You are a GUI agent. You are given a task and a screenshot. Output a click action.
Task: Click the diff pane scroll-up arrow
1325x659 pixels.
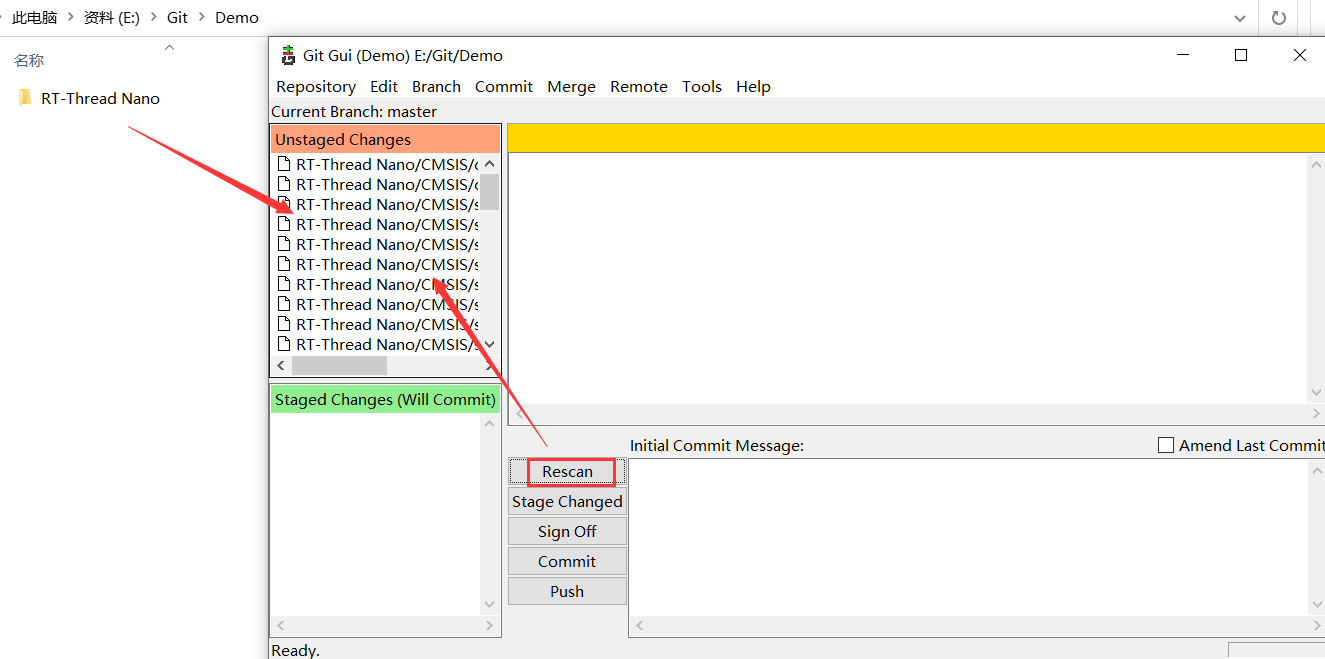1316,164
